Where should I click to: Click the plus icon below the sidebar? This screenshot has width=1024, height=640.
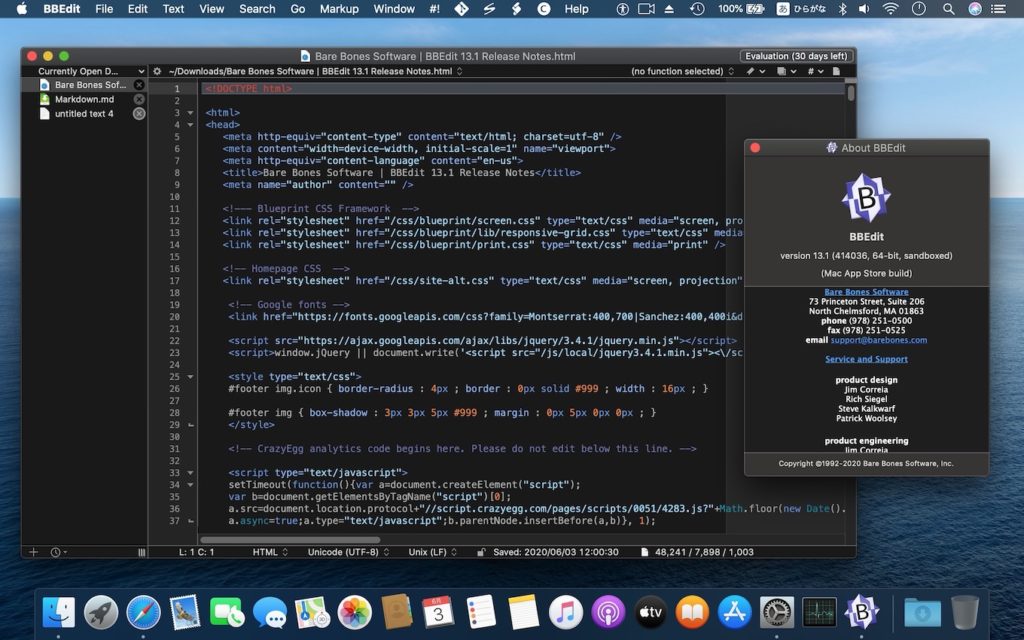pos(33,552)
